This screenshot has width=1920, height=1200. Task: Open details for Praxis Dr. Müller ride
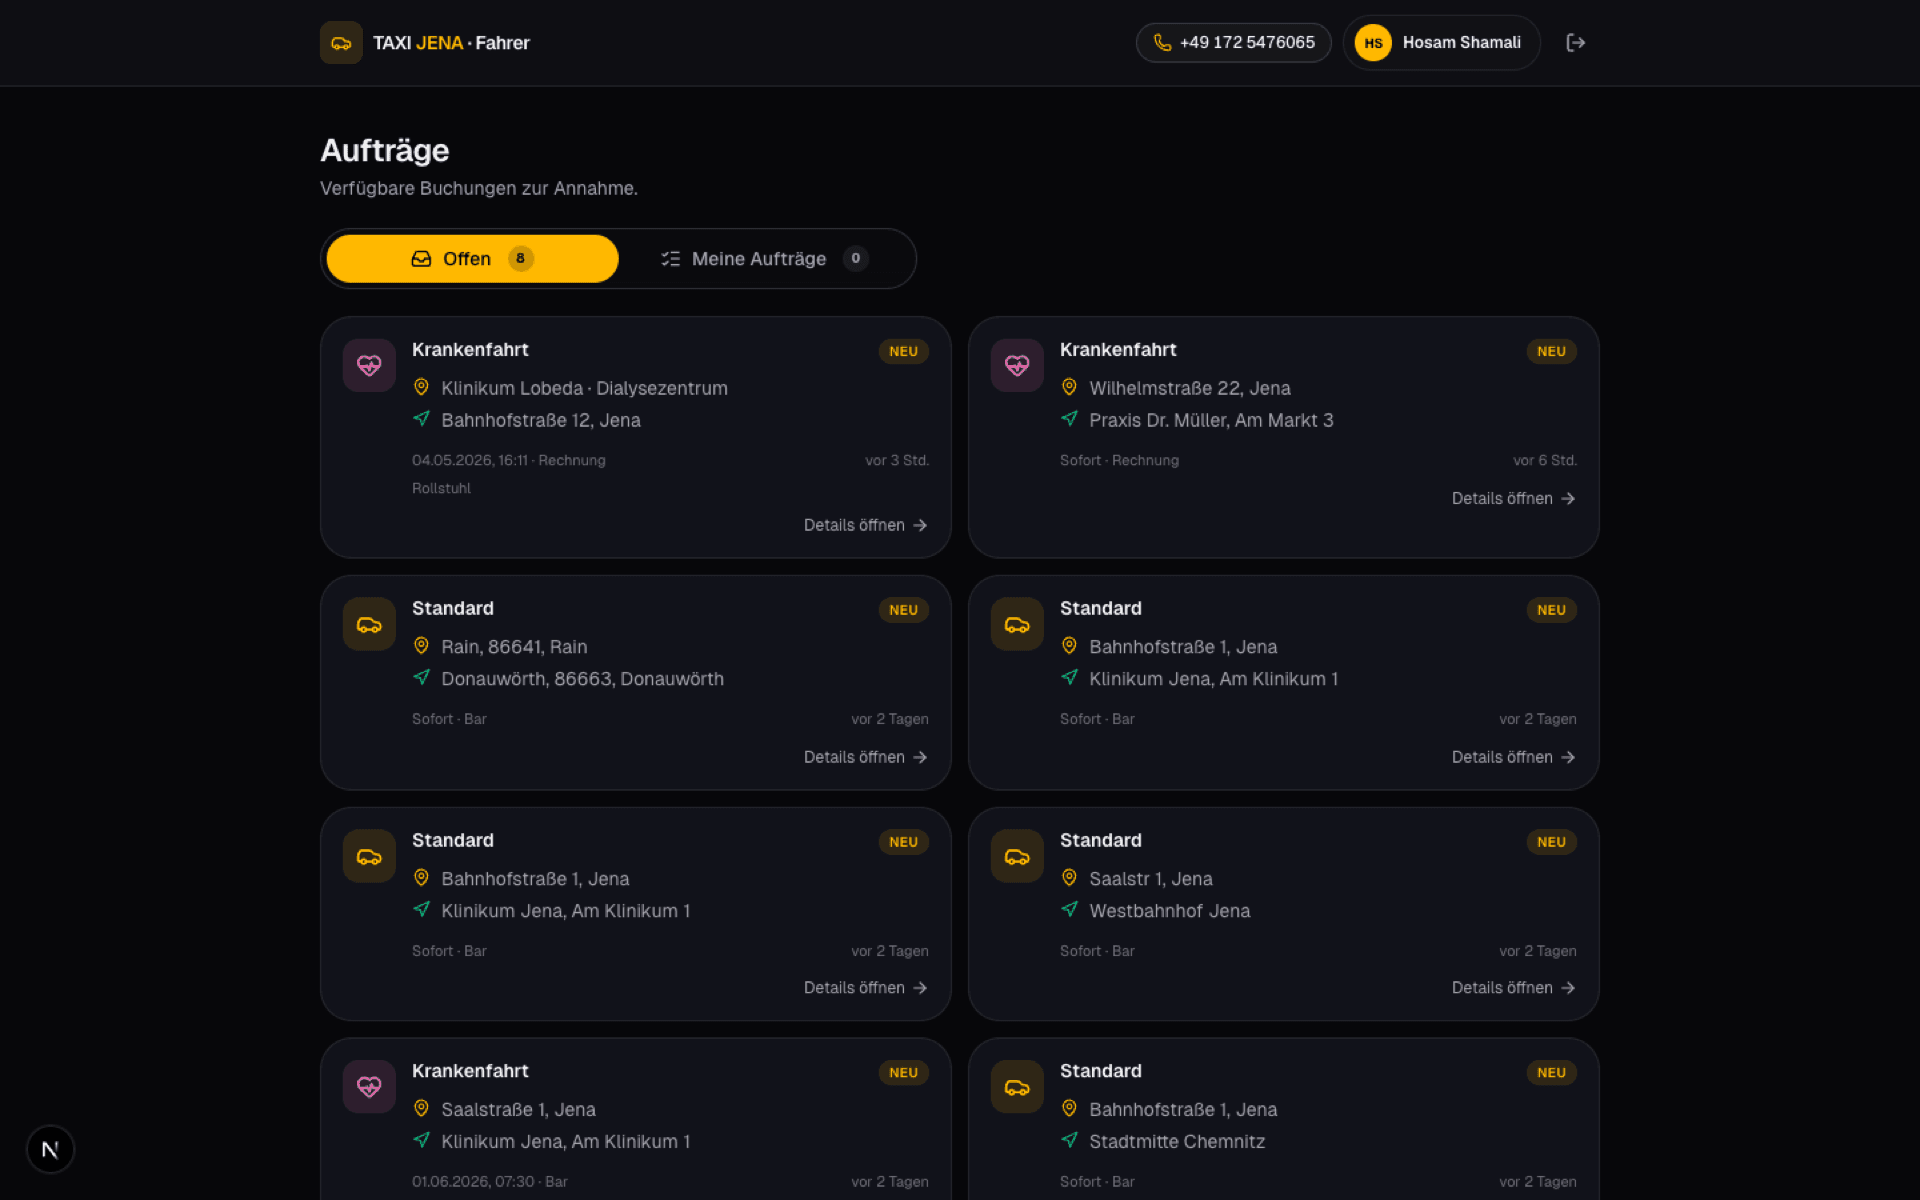tap(1514, 498)
